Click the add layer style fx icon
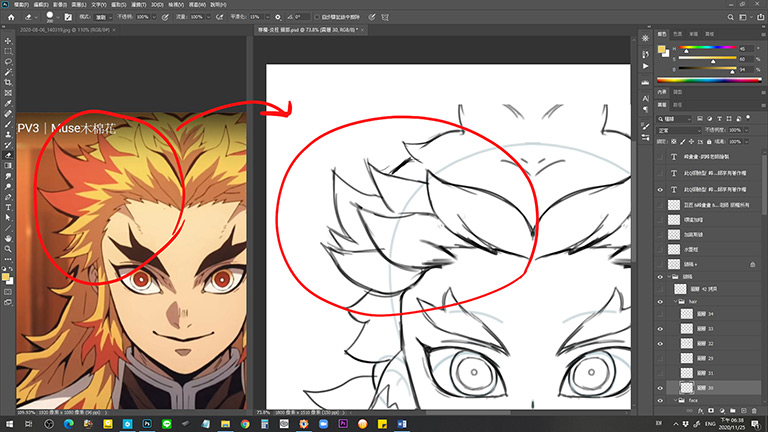Viewport: 768px width, 432px height. [x=700, y=410]
